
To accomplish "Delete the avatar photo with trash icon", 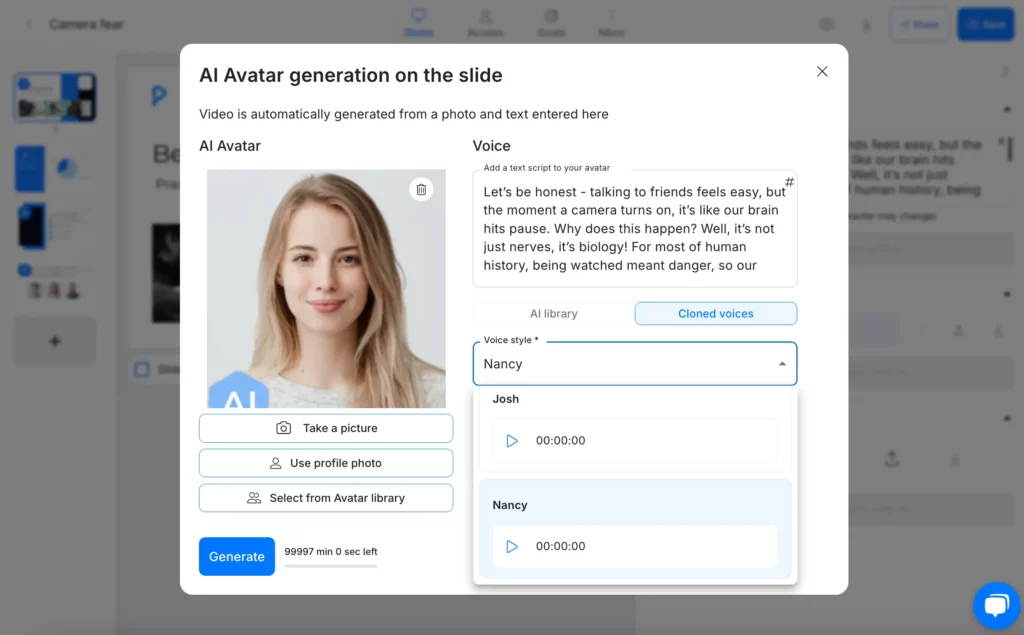I will pos(421,189).
